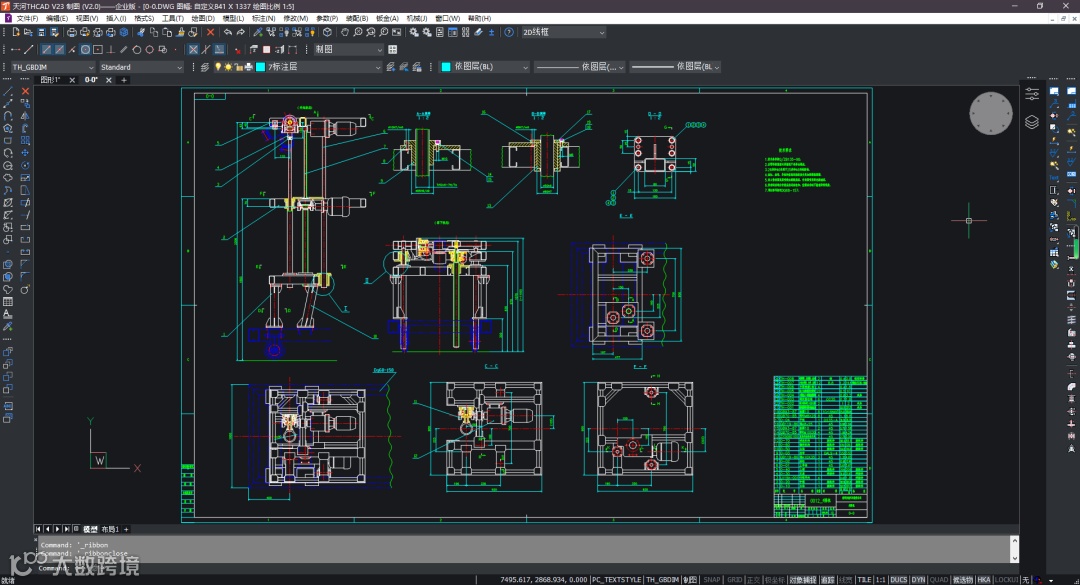Toggle GRID display in status bar
1080x585 pixels.
pos(735,579)
